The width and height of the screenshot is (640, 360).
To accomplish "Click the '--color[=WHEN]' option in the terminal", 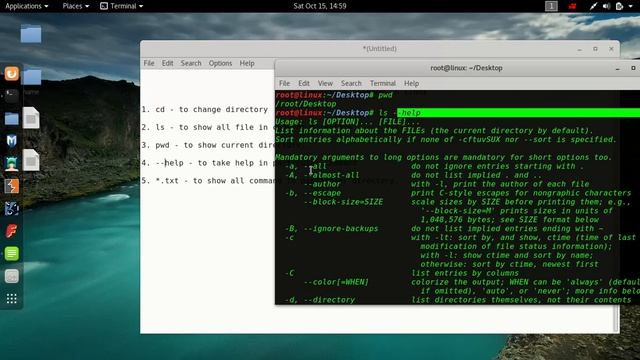I will (x=336, y=282).
